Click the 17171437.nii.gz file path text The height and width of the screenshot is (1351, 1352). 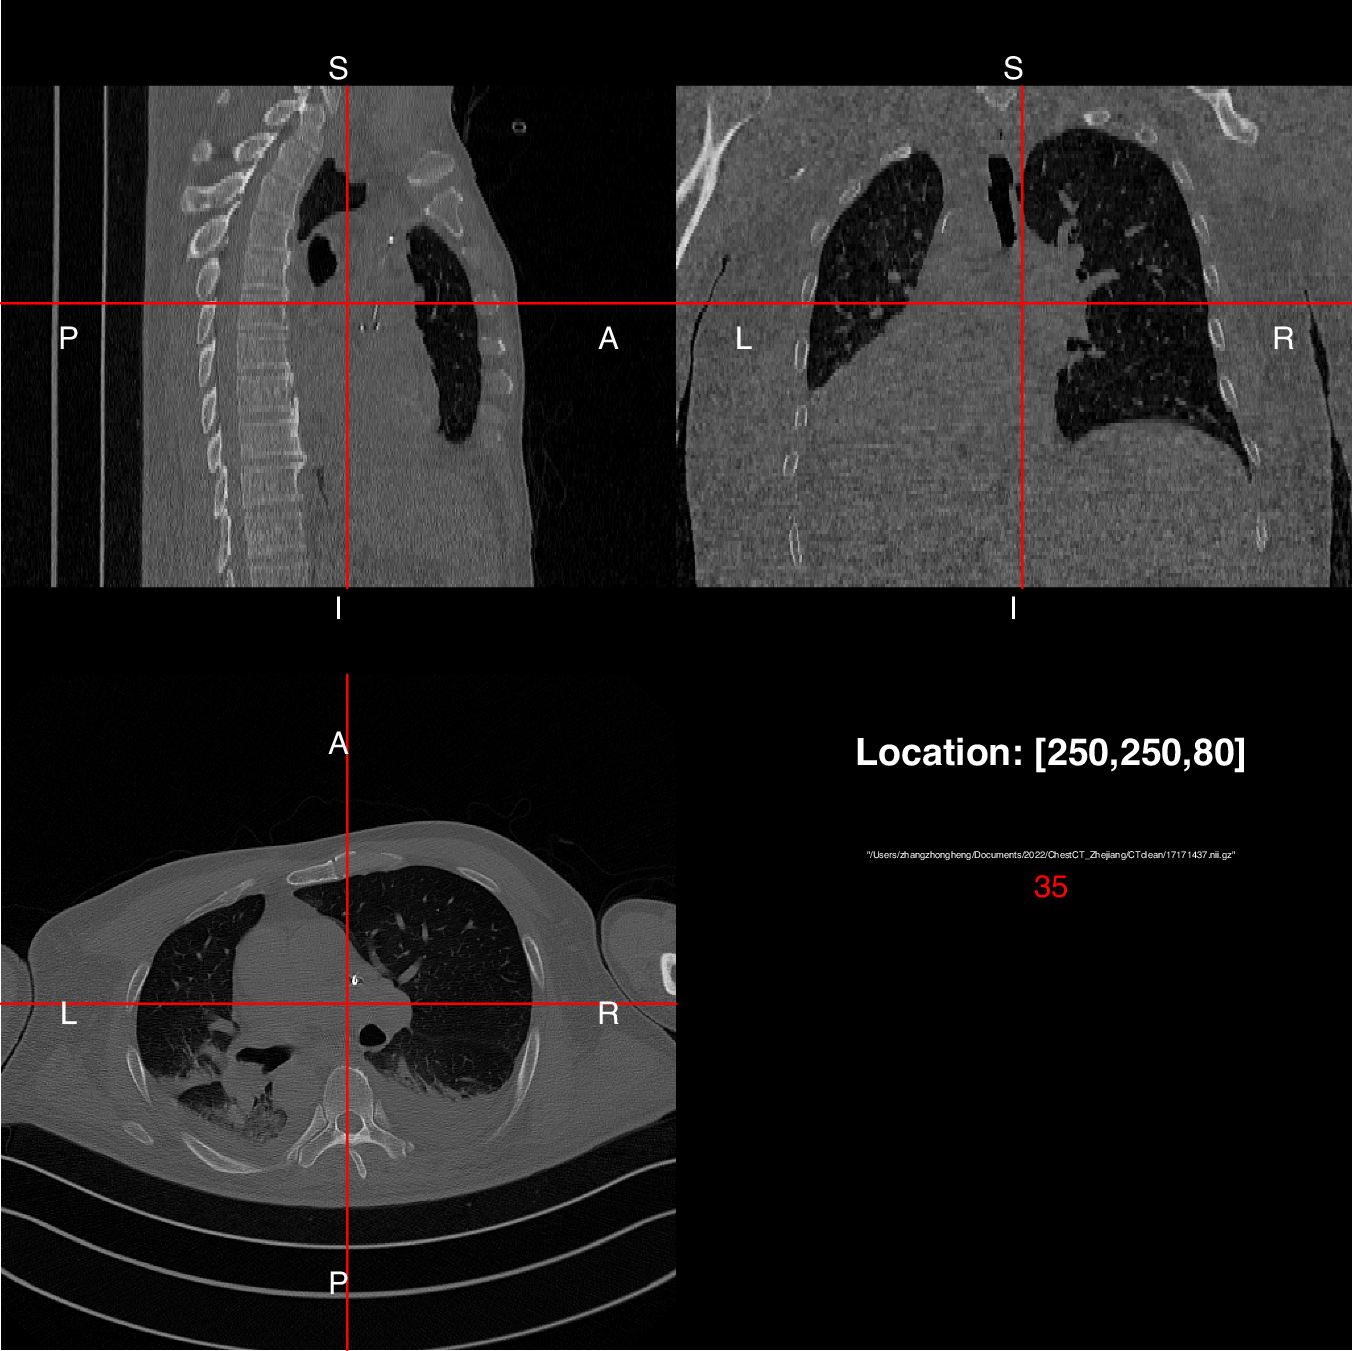click(x=1052, y=854)
